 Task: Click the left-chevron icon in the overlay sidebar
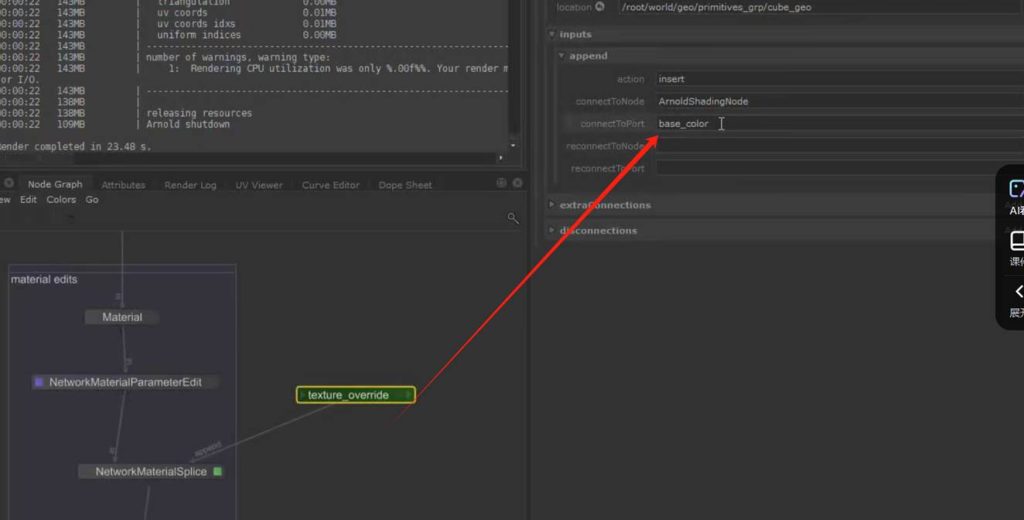[x=1017, y=292]
